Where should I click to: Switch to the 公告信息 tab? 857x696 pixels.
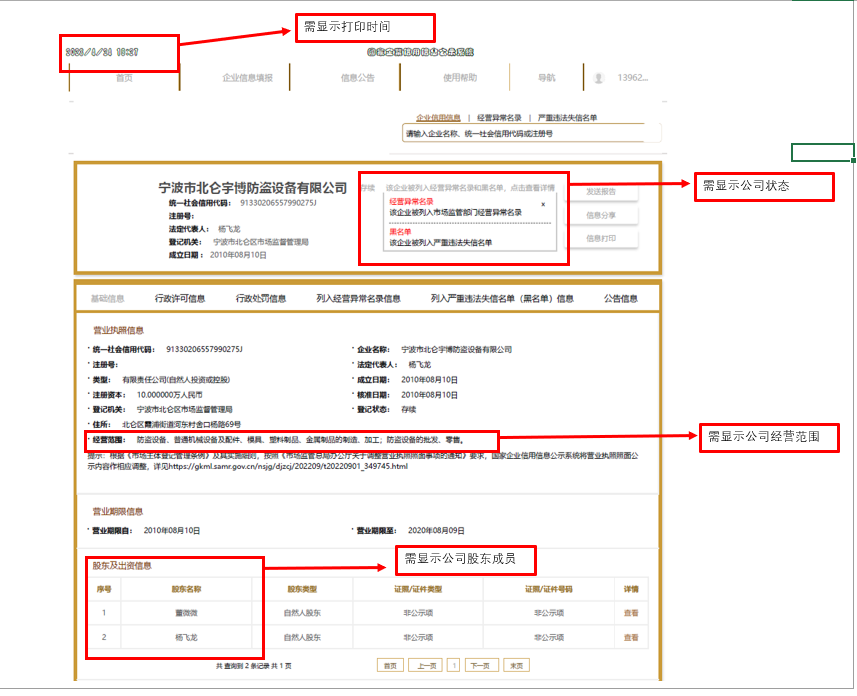pyautogui.click(x=620, y=299)
